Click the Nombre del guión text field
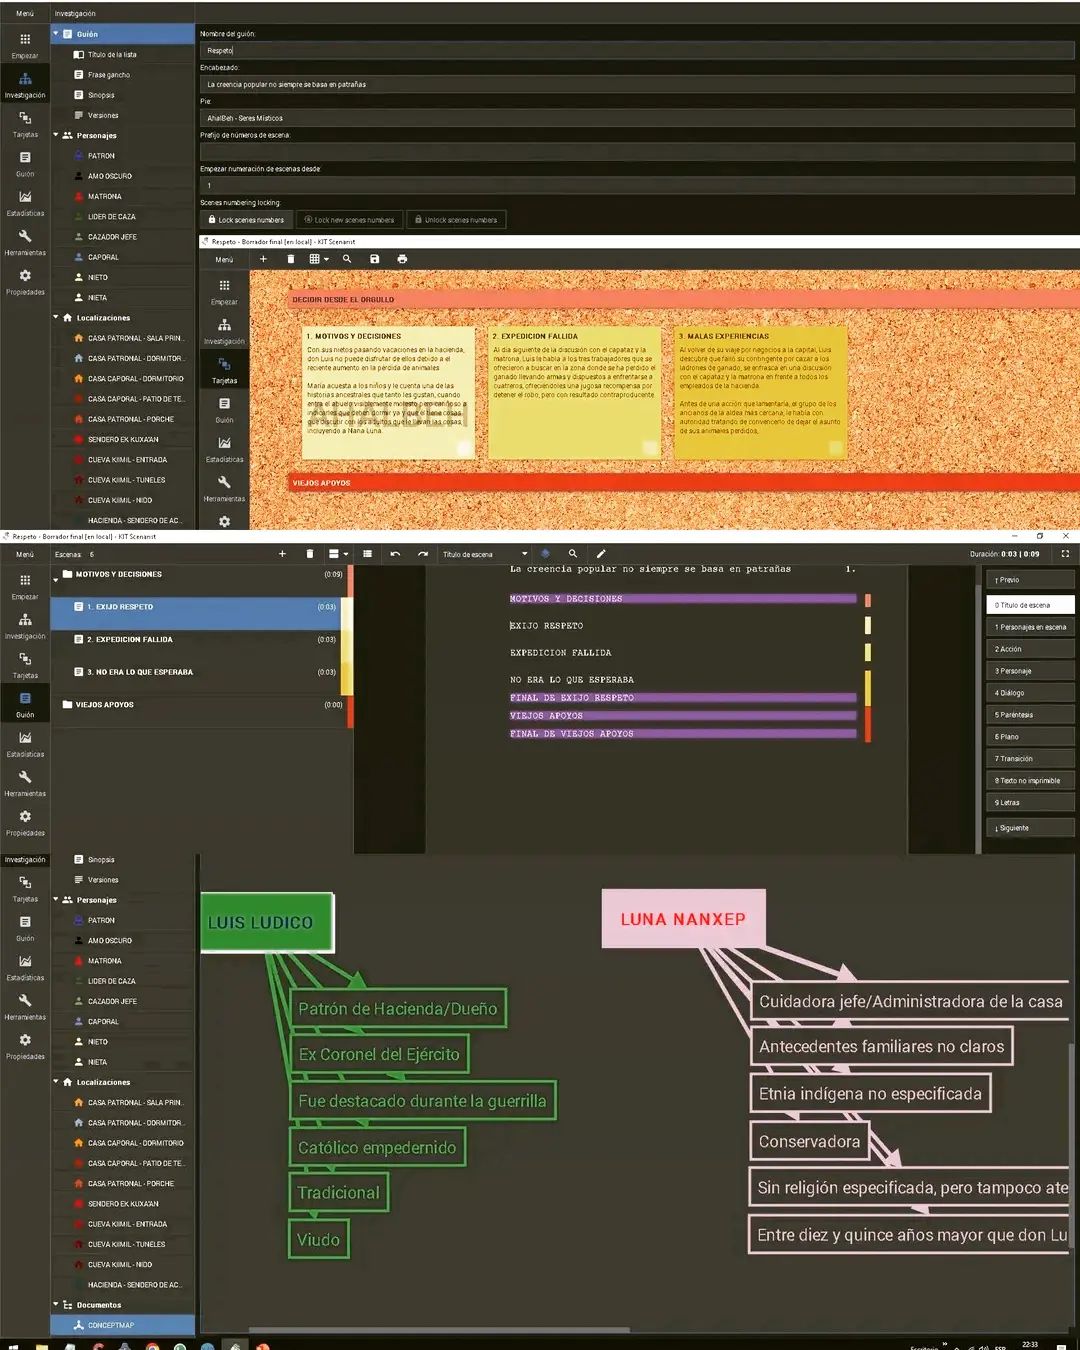Image resolution: width=1080 pixels, height=1350 pixels. 636,50
